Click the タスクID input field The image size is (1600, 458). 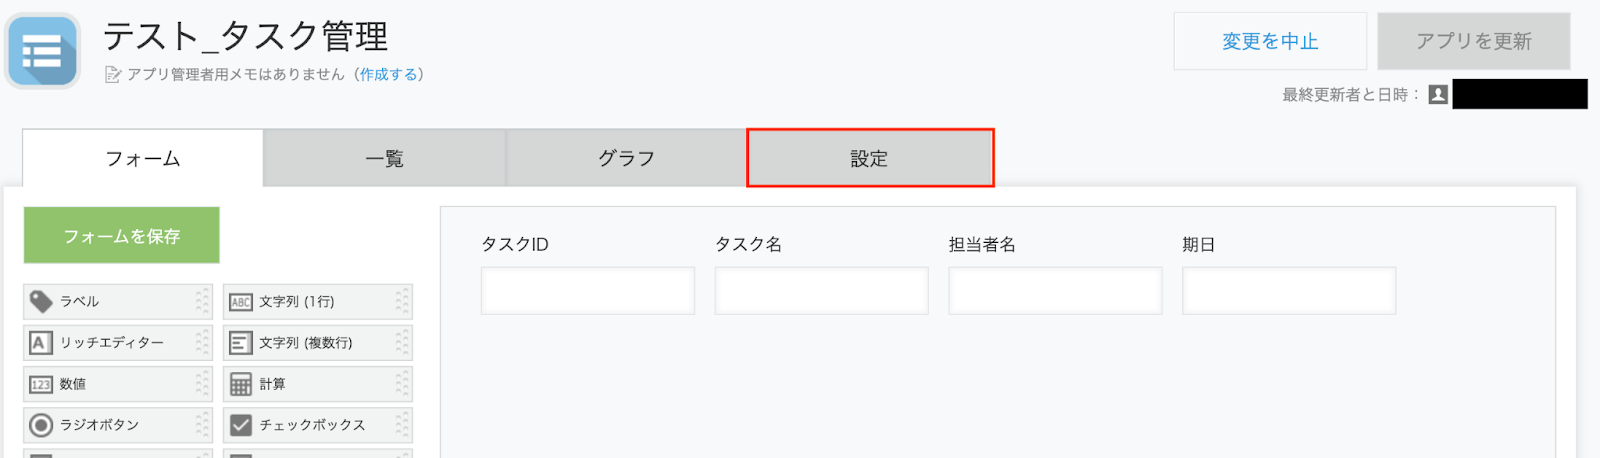pyautogui.click(x=588, y=291)
